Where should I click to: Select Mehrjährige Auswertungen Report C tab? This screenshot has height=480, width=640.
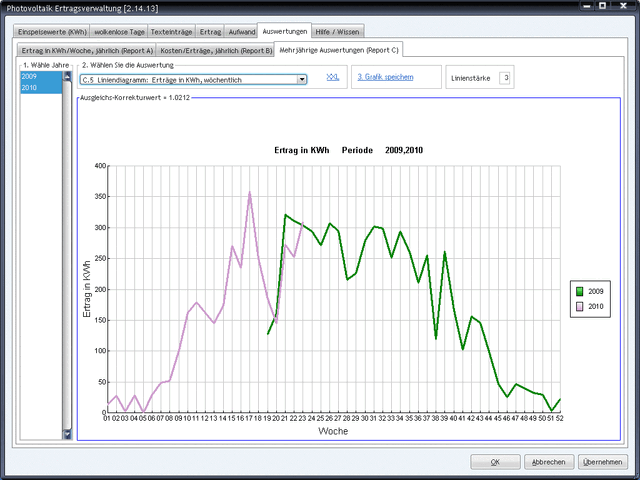pyautogui.click(x=339, y=50)
